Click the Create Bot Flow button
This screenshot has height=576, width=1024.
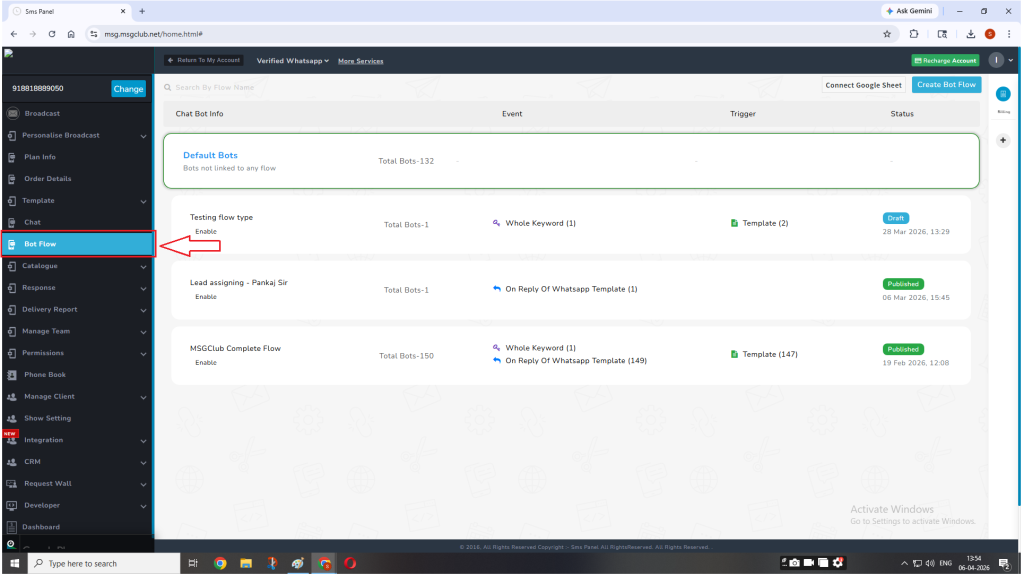946,85
